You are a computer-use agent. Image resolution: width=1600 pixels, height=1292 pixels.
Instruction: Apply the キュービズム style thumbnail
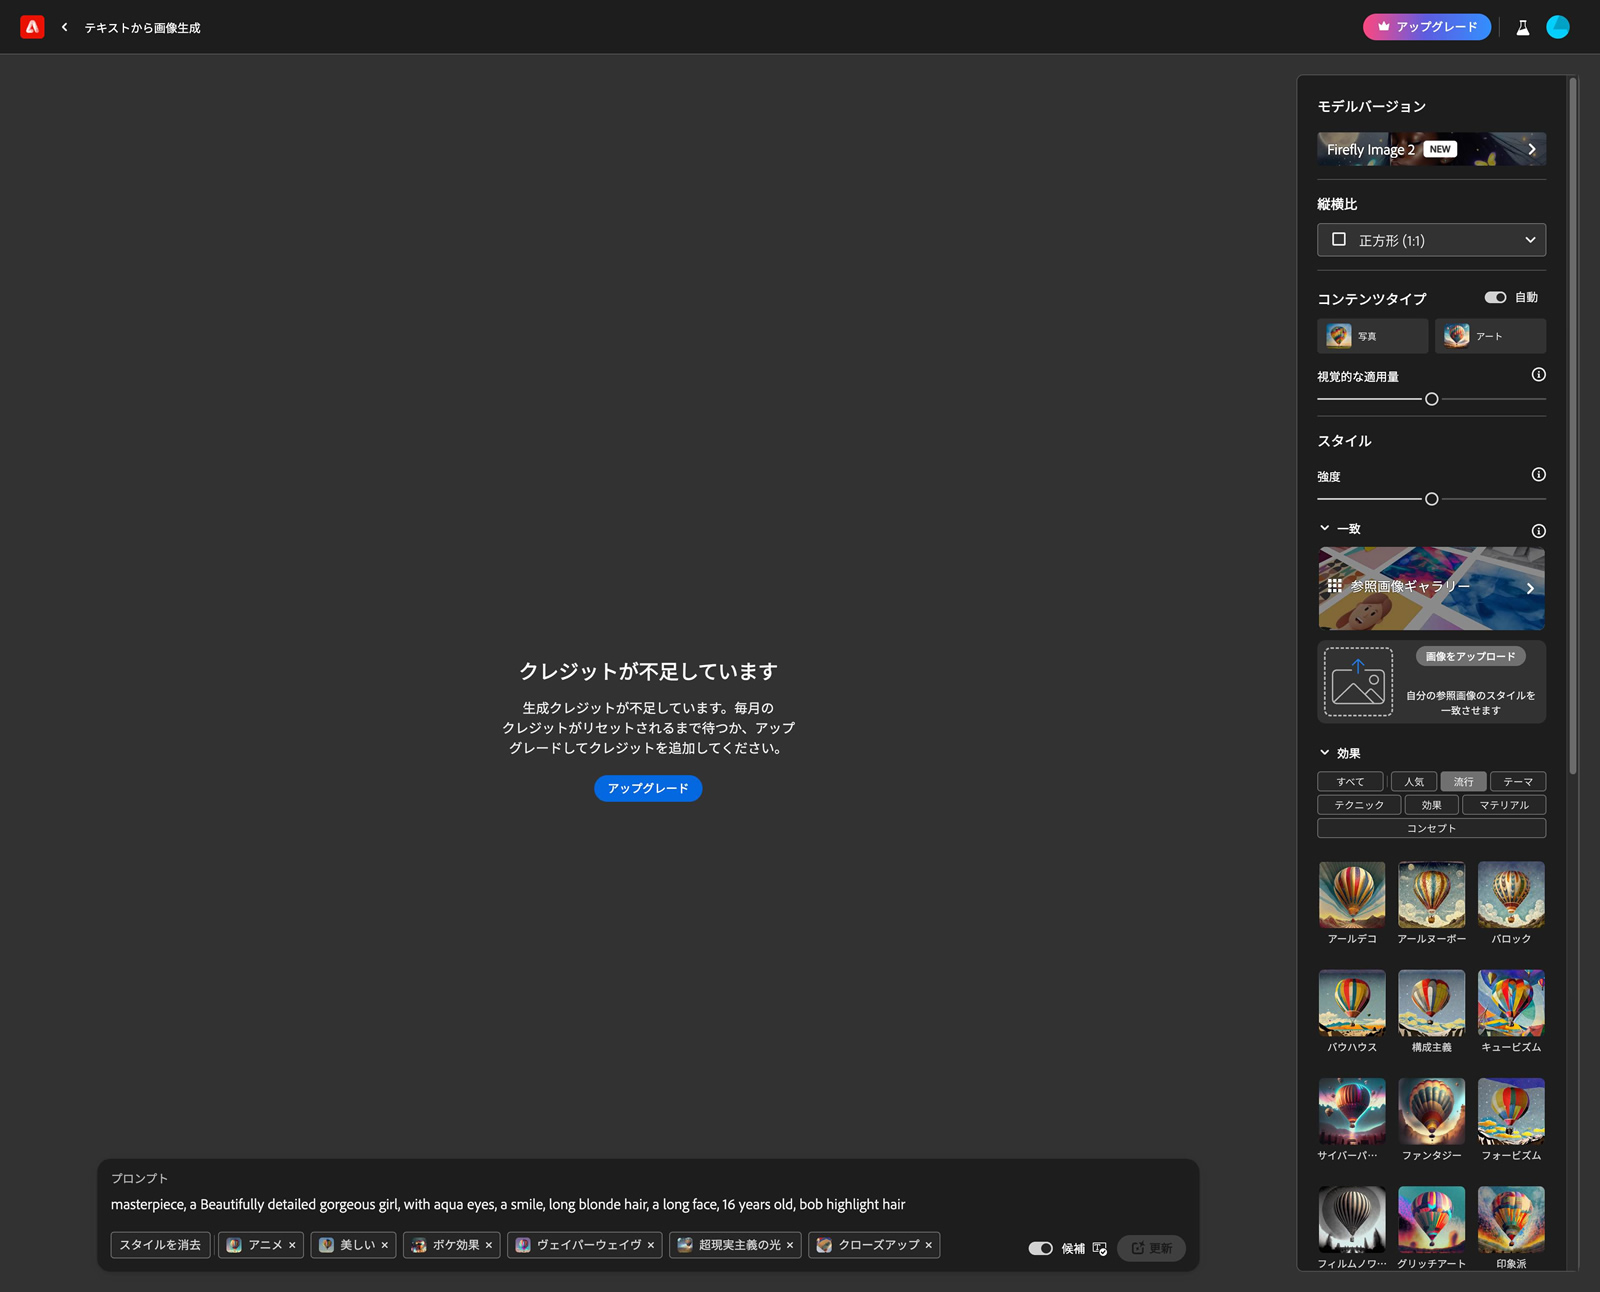coord(1511,1003)
